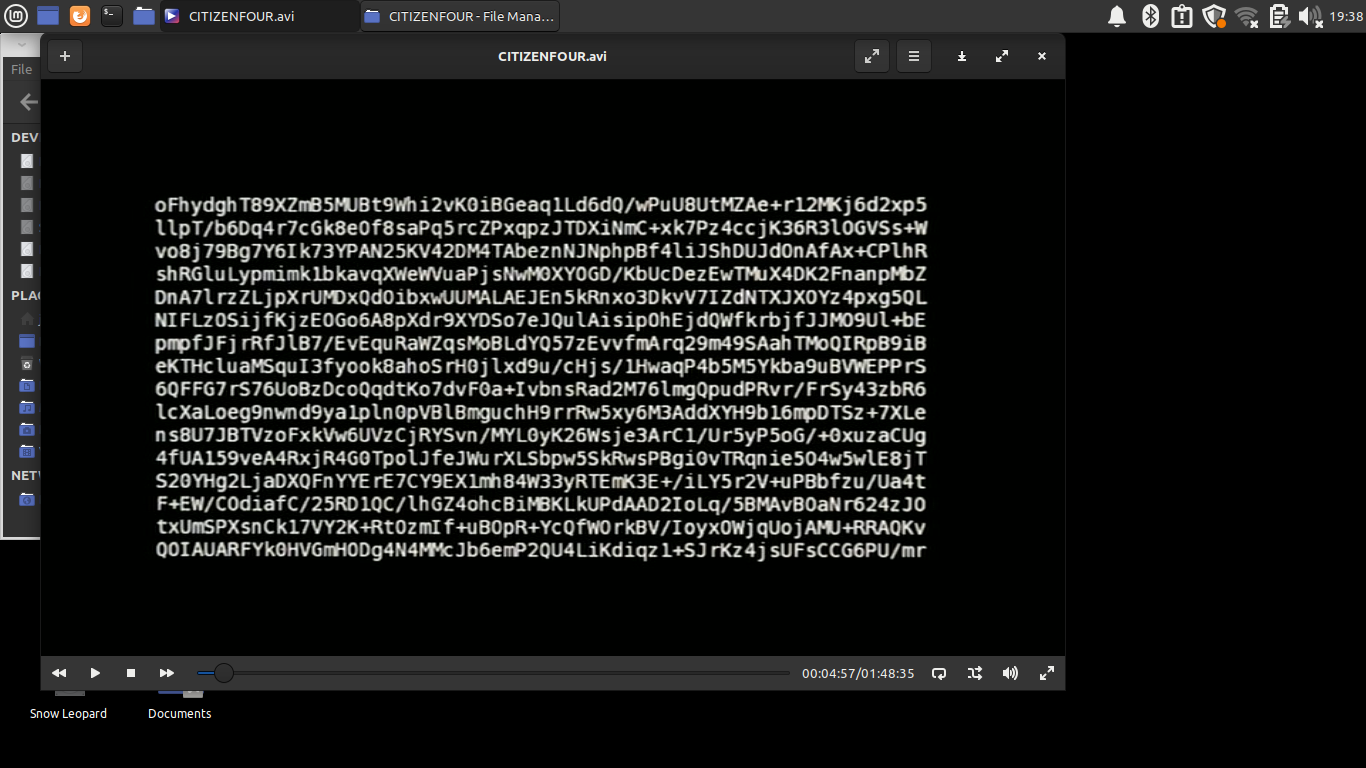1366x768 pixels.
Task: Open Trash in file manager sidebar
Action: pos(28,364)
